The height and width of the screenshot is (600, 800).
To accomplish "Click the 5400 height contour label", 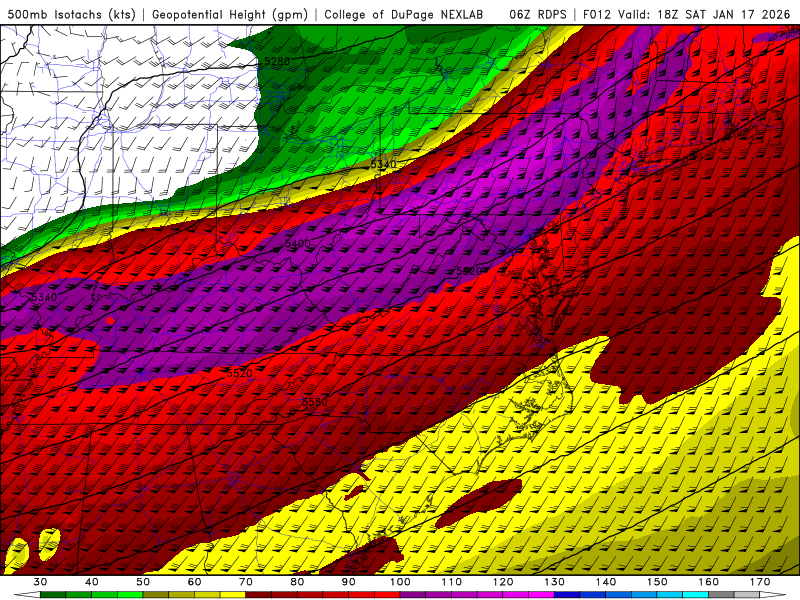I will [297, 243].
